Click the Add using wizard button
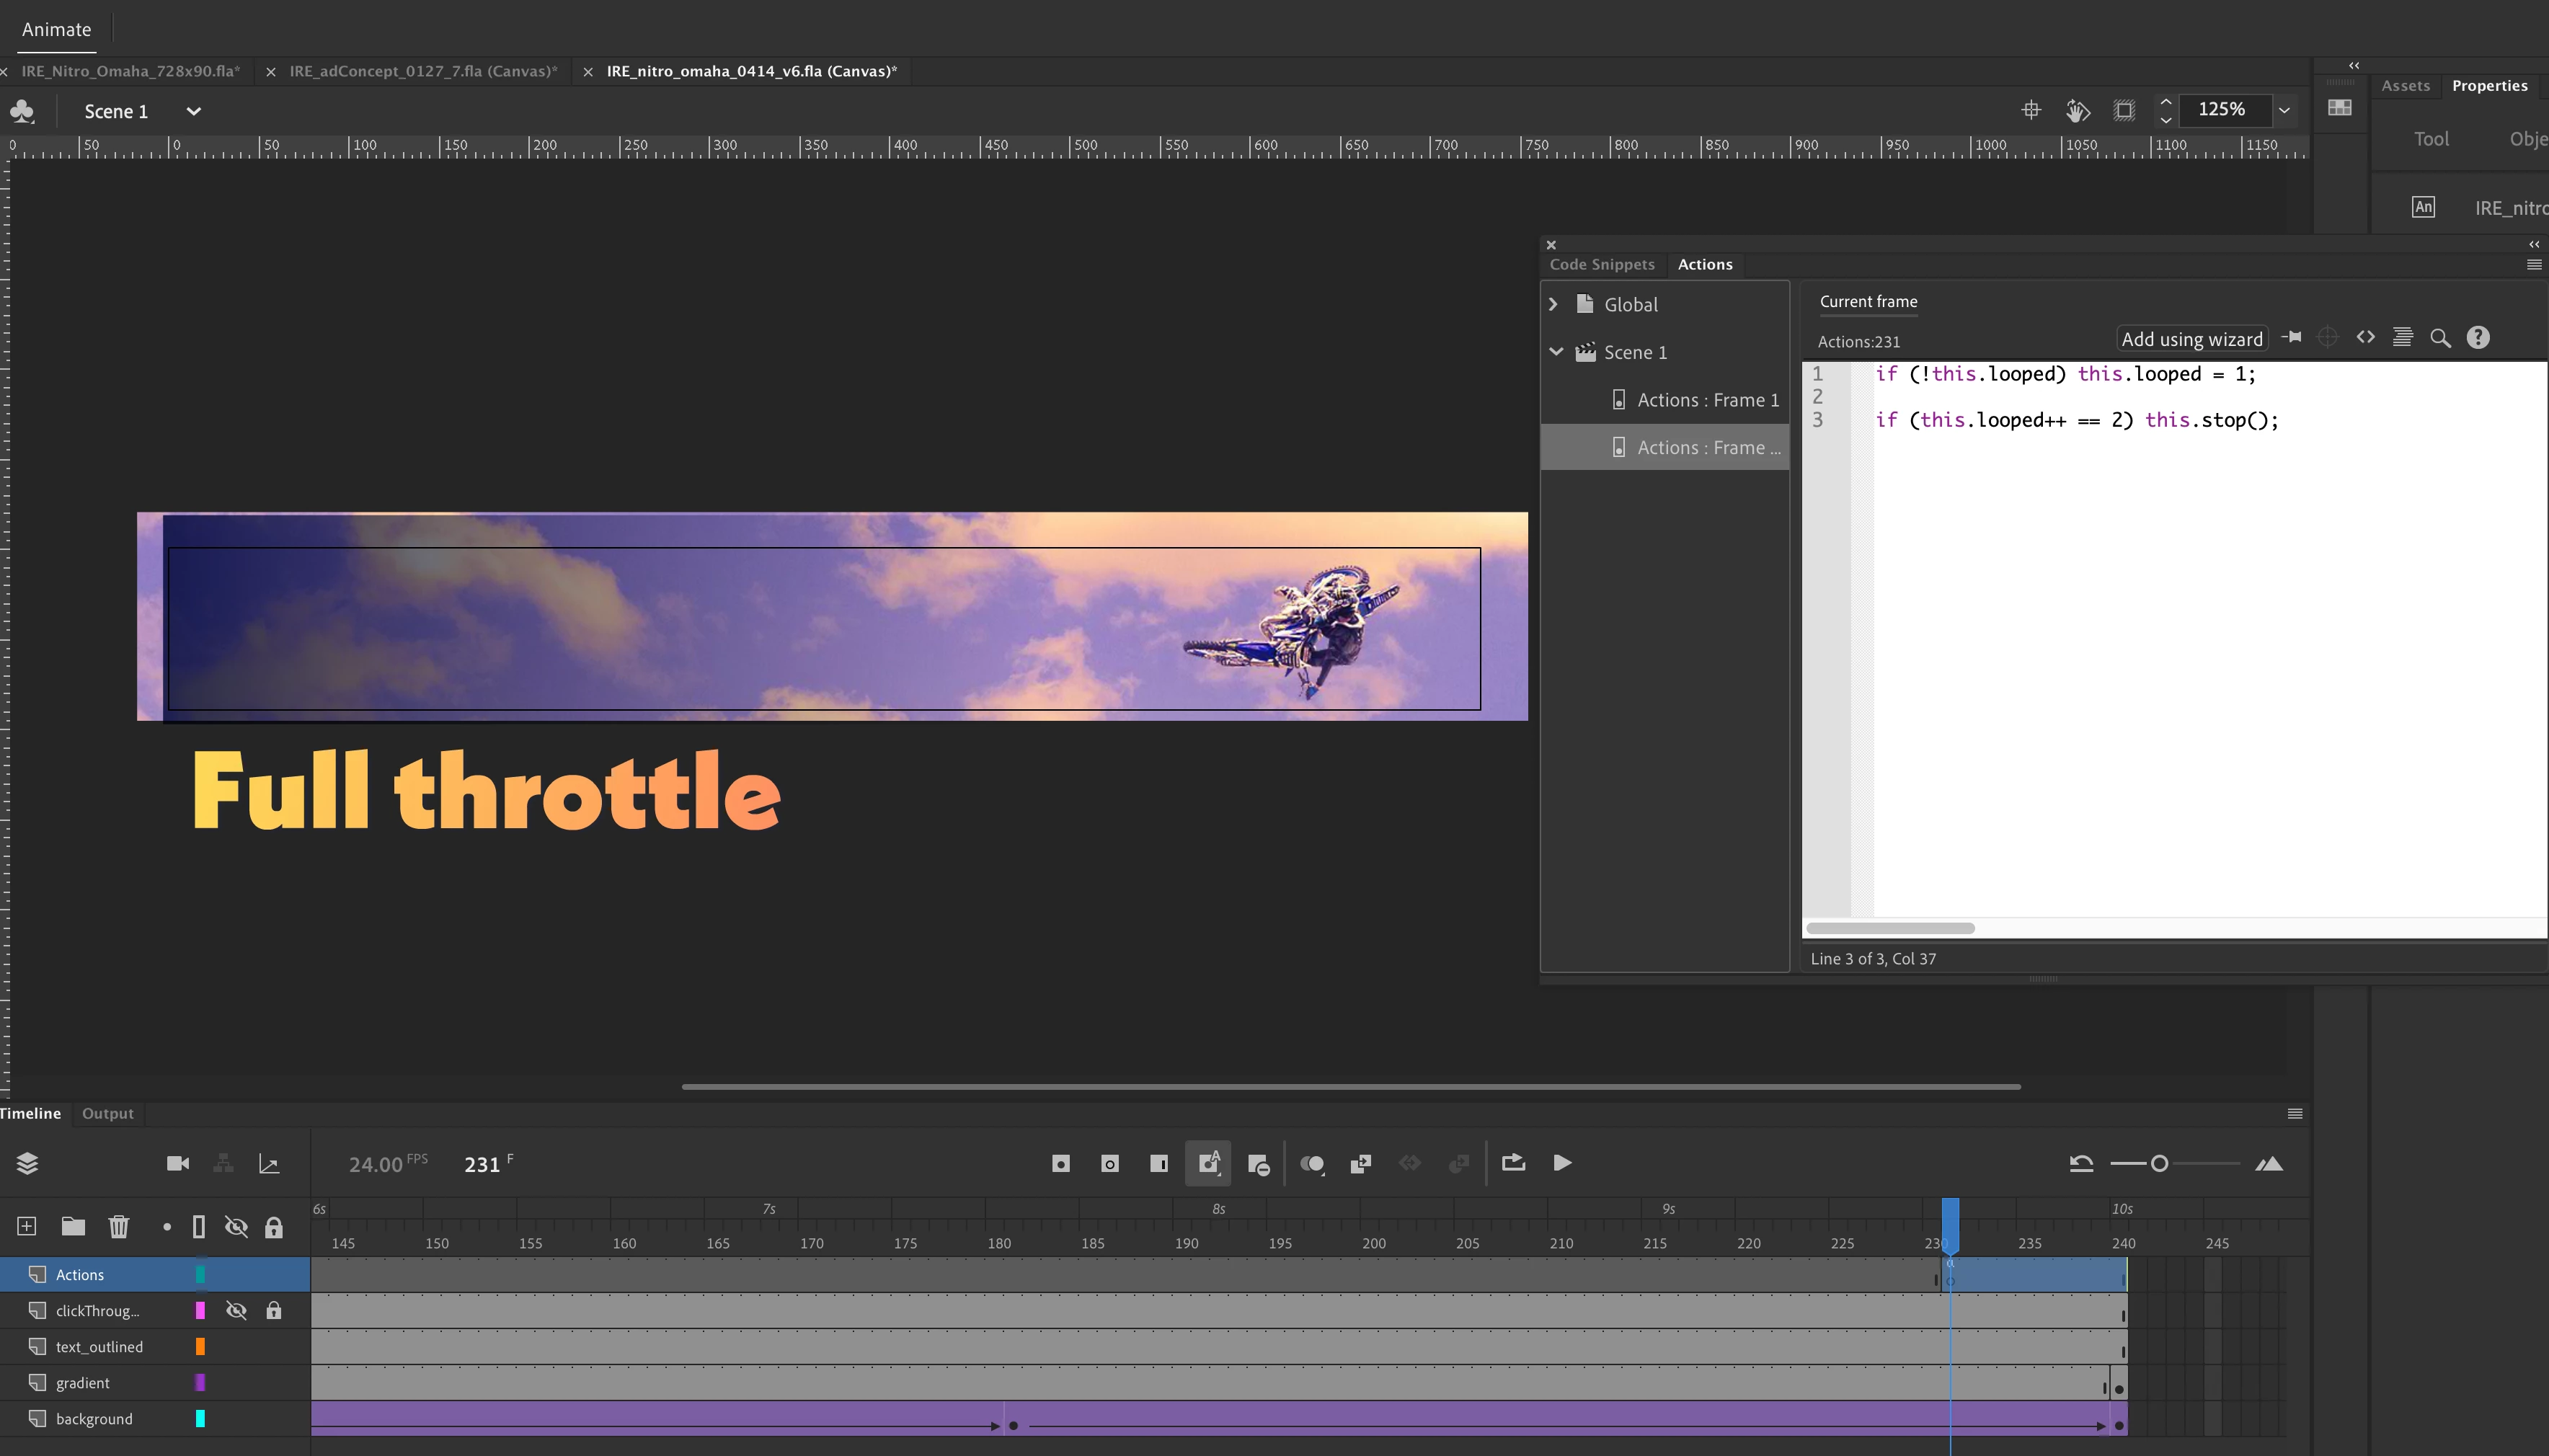Image resolution: width=2549 pixels, height=1456 pixels. click(x=2191, y=339)
